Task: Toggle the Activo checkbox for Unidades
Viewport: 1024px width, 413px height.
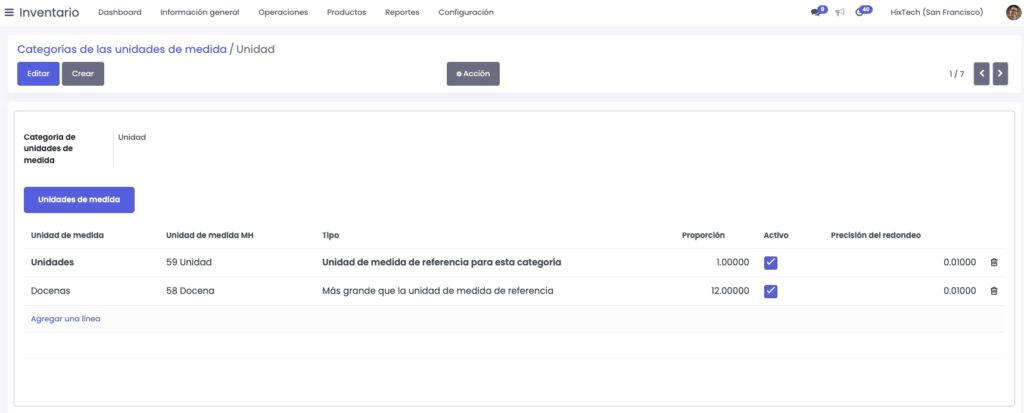Action: tap(771, 263)
